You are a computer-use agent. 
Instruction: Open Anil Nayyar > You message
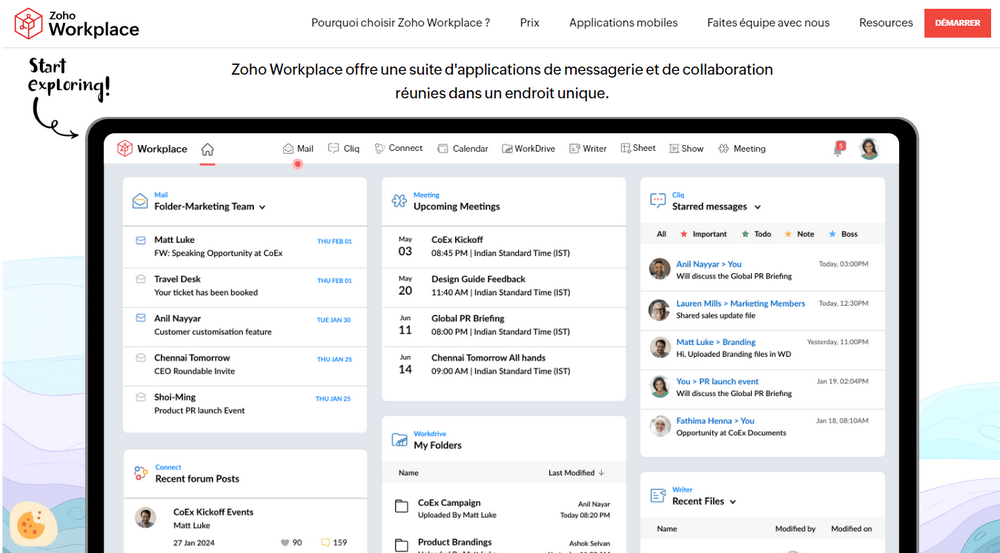(762, 270)
